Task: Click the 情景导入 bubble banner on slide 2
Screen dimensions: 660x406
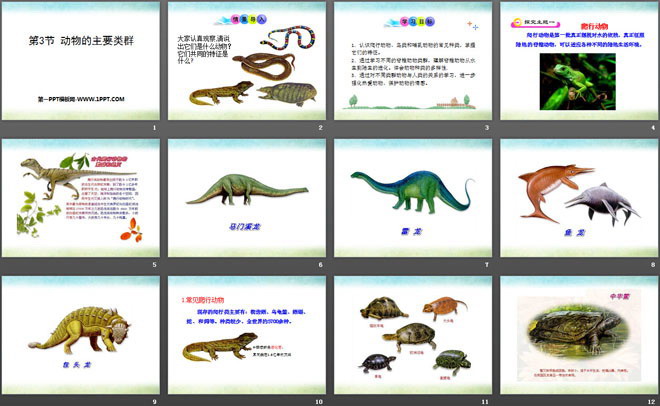Action: pos(241,19)
